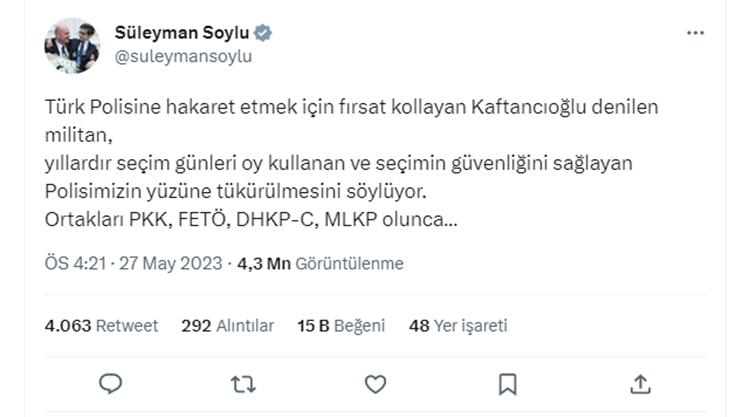Share the tweet via the share icon
The width and height of the screenshot is (750, 417).
click(641, 383)
